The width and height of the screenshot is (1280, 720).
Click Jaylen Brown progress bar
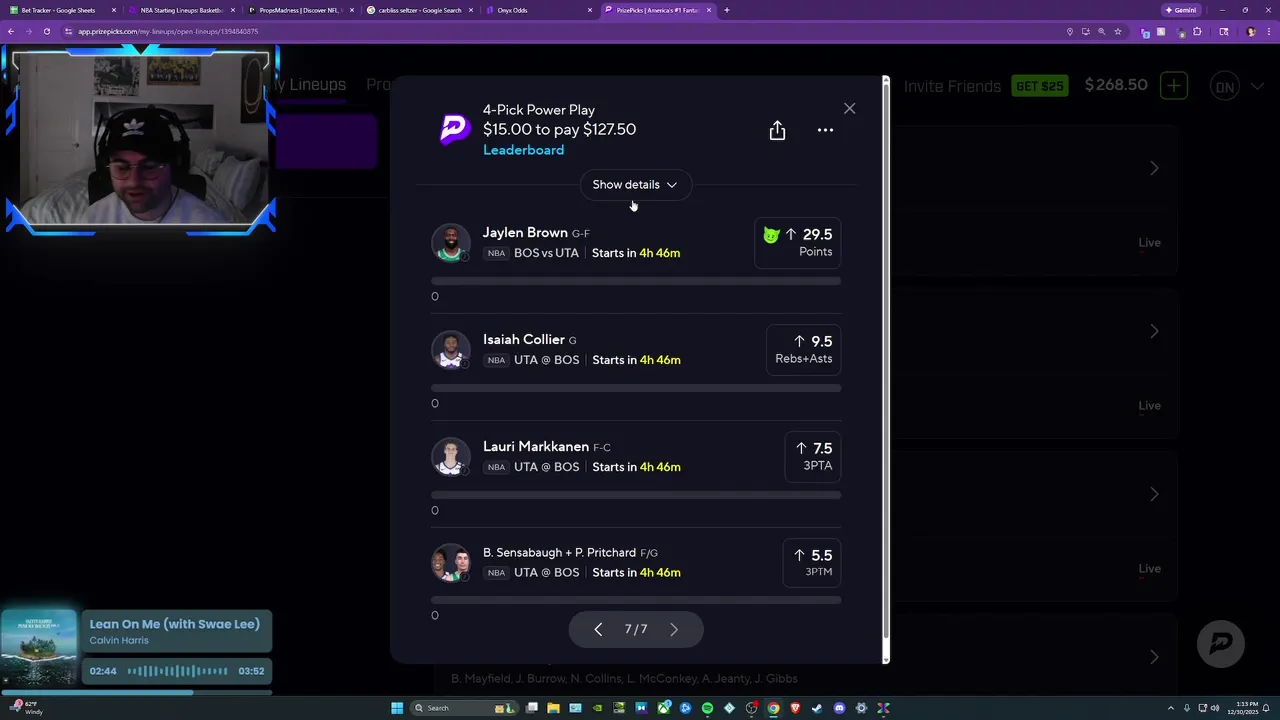pyautogui.click(x=636, y=281)
